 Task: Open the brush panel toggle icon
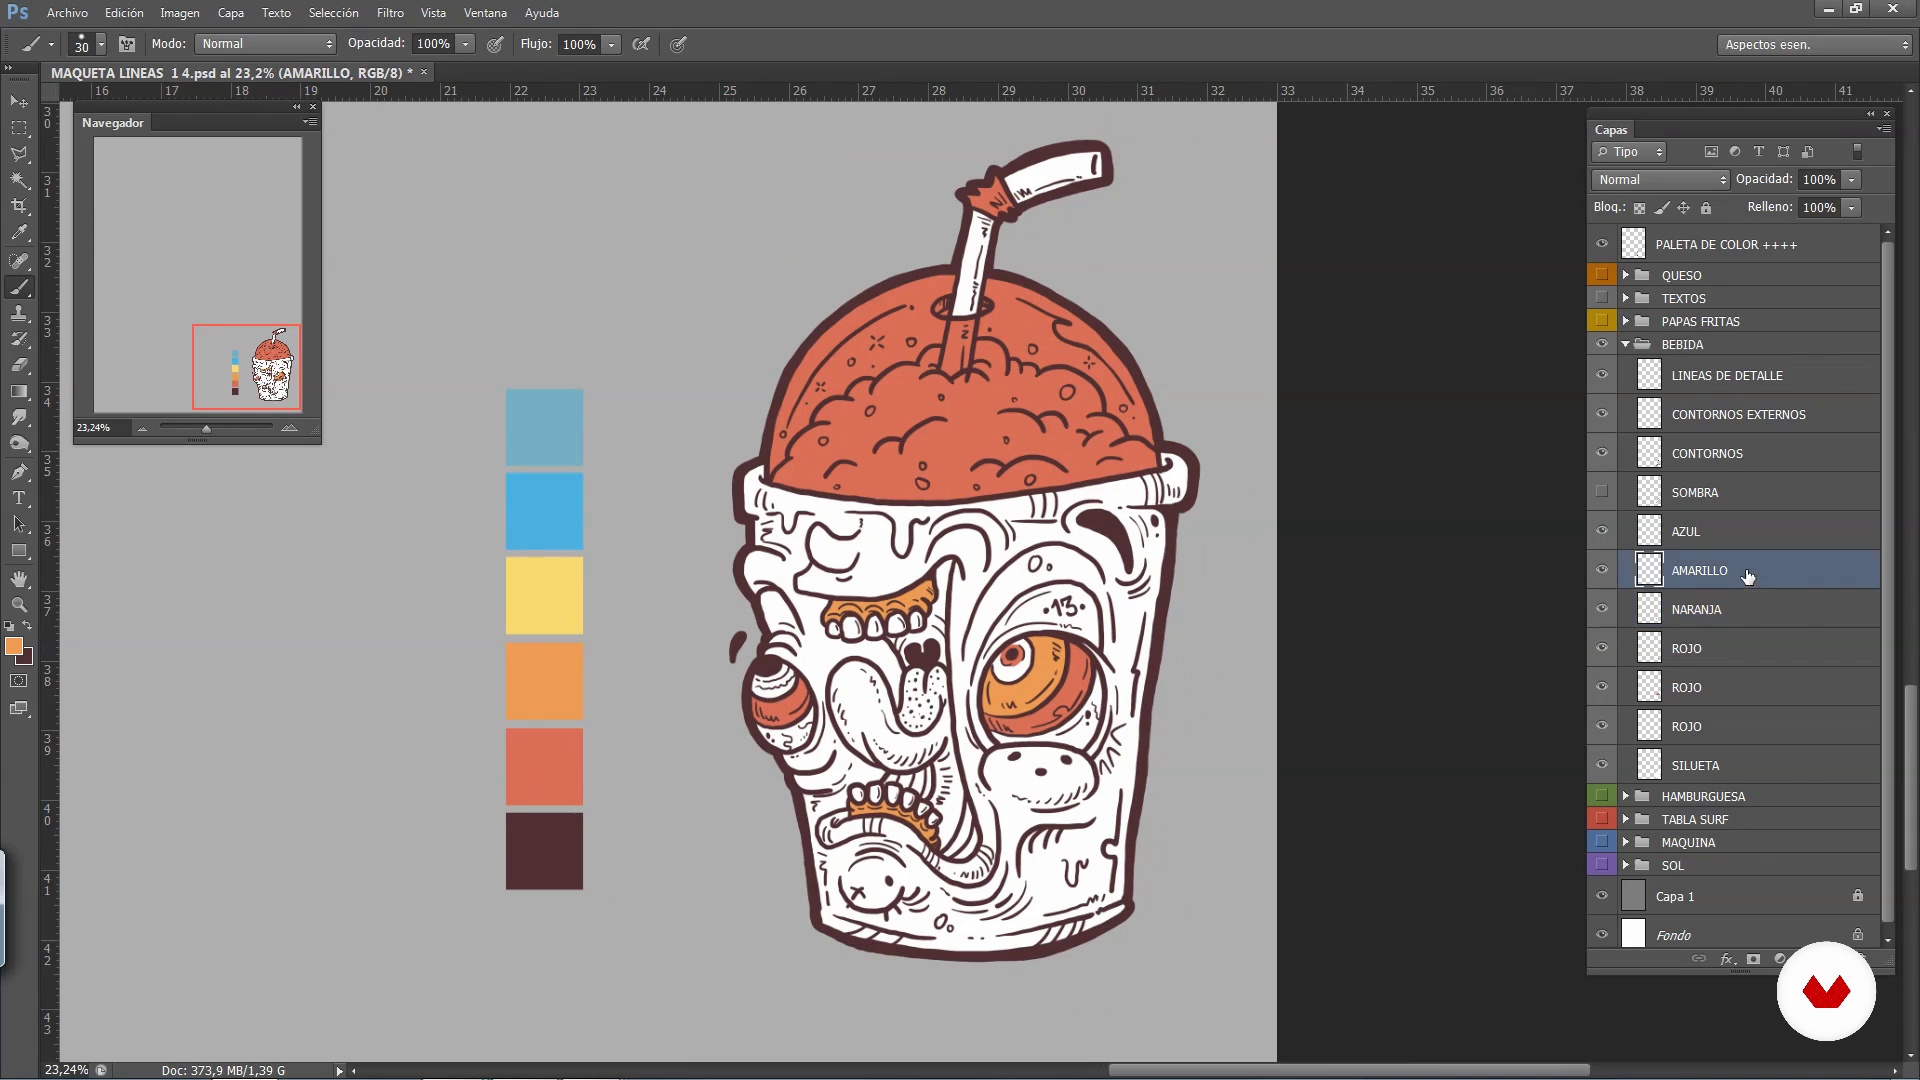(127, 44)
